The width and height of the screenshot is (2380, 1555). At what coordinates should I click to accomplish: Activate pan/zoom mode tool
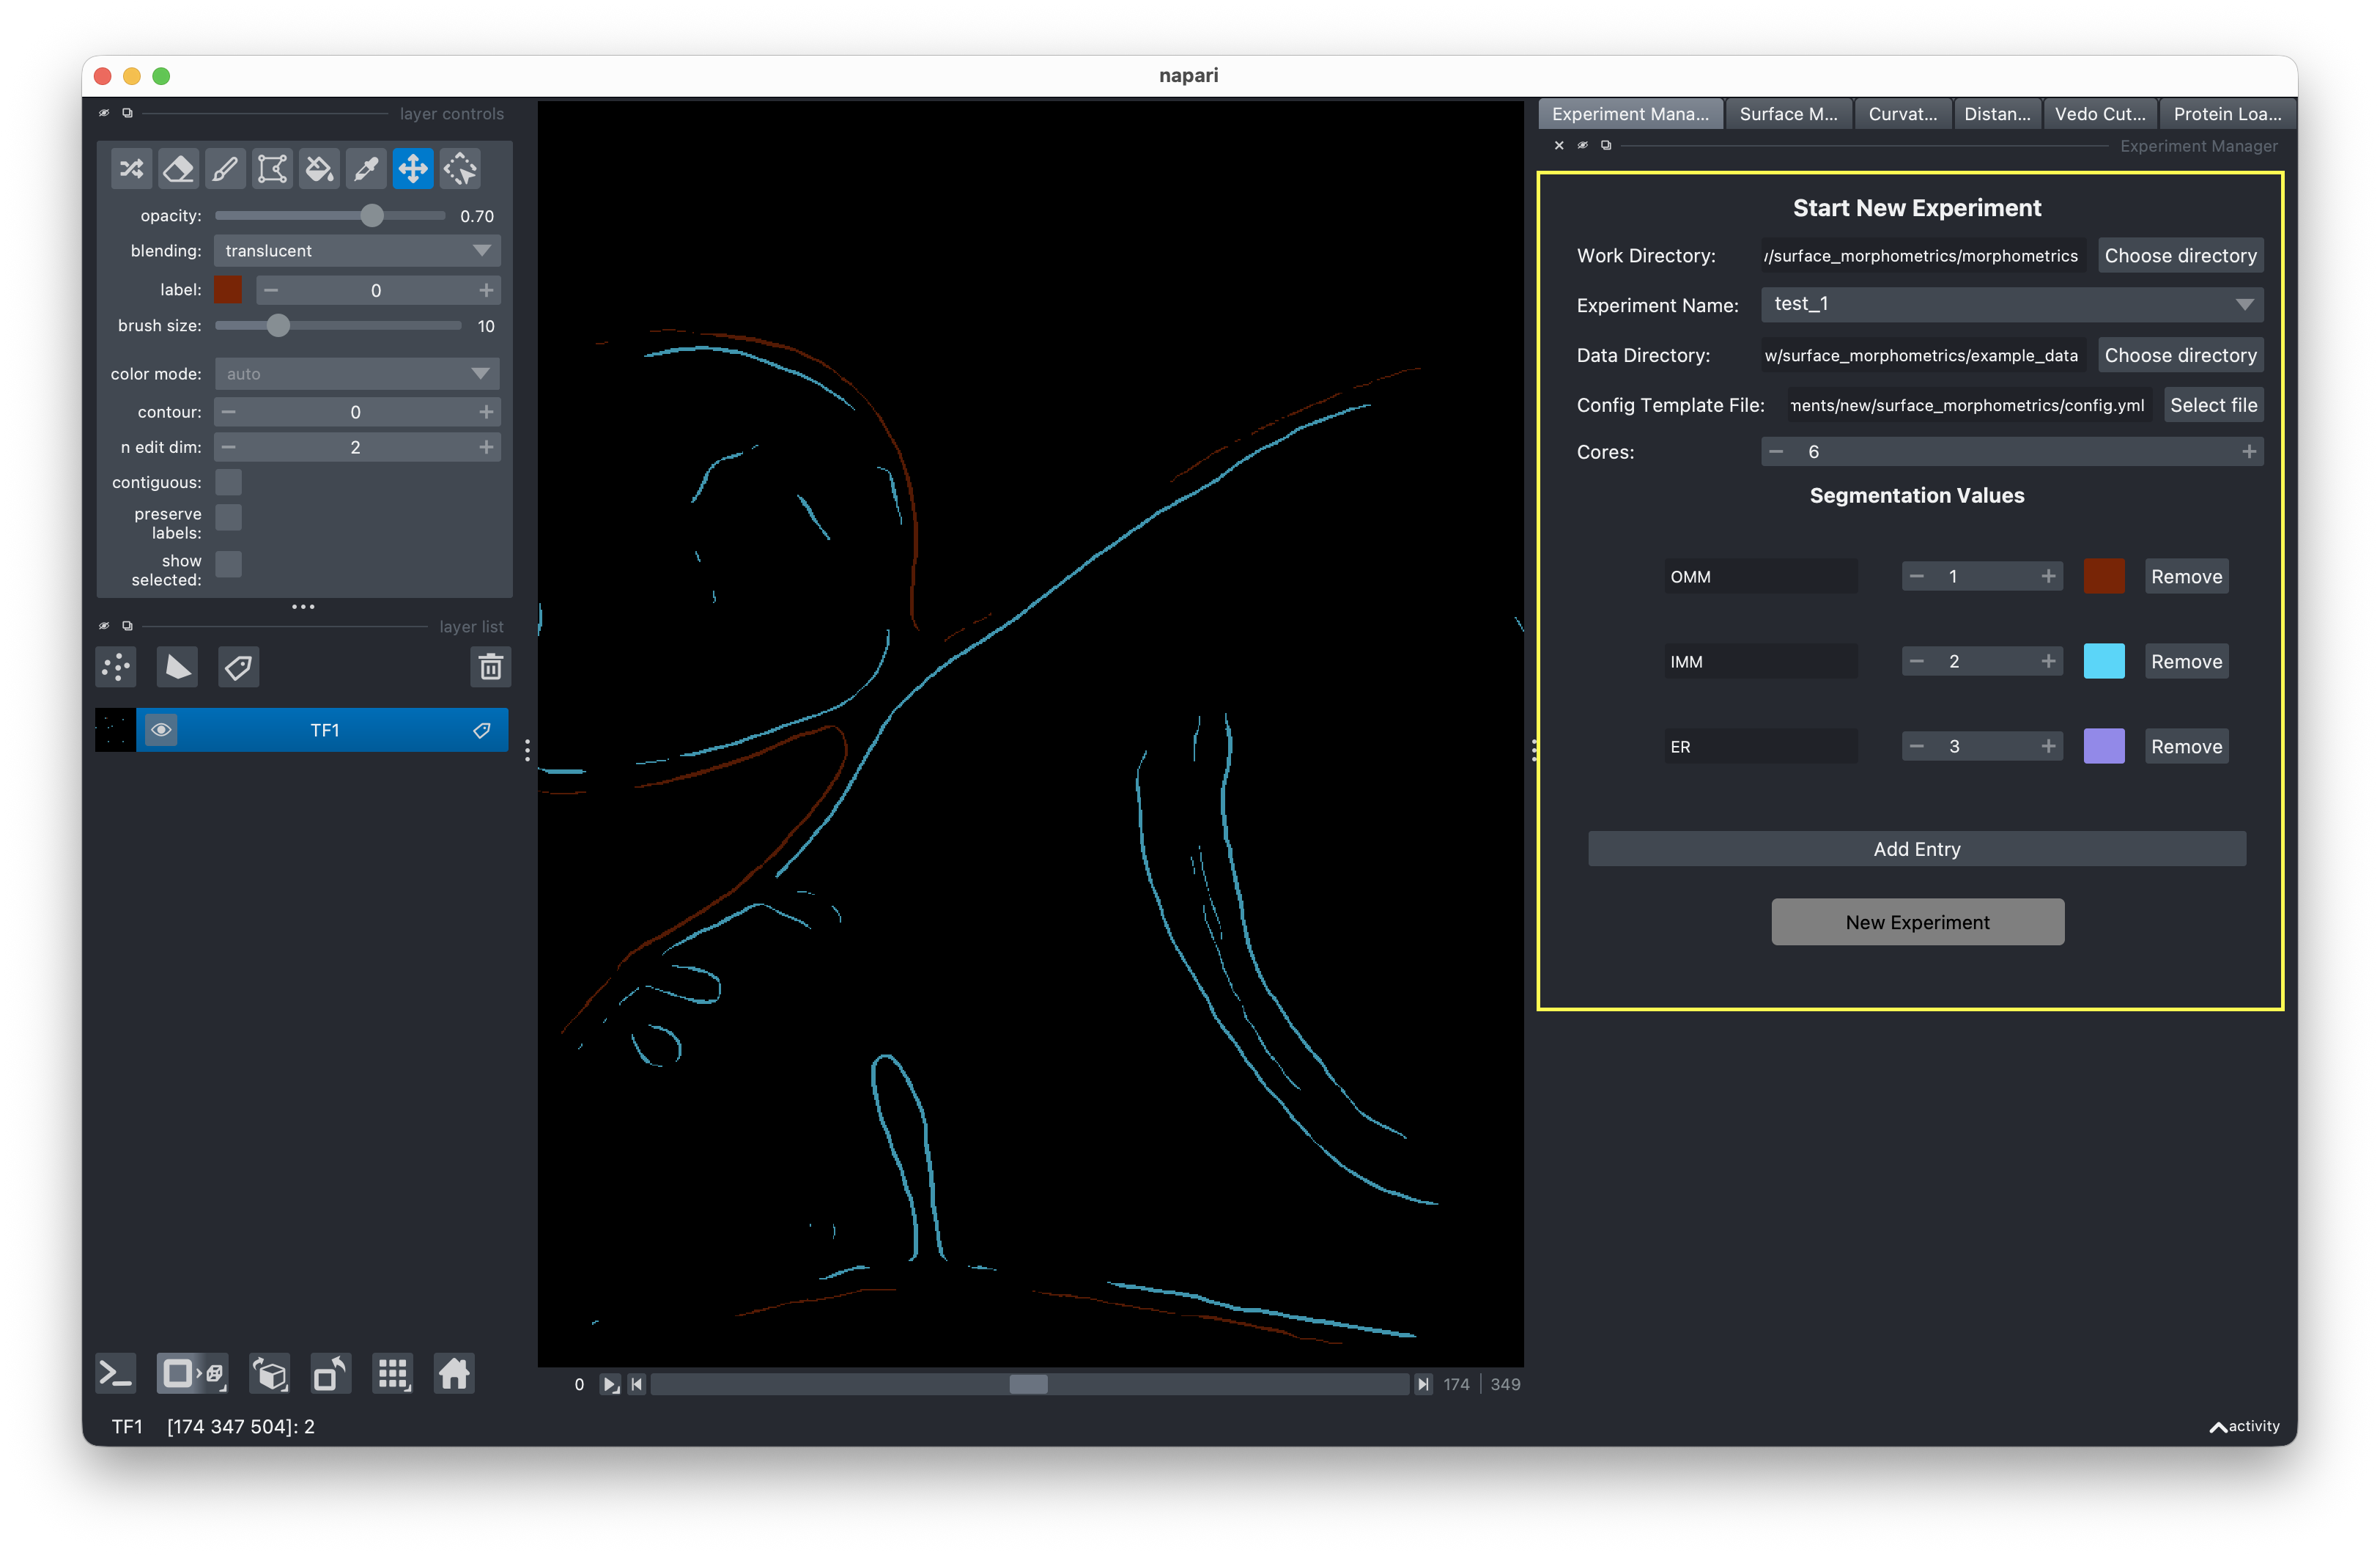coord(413,169)
